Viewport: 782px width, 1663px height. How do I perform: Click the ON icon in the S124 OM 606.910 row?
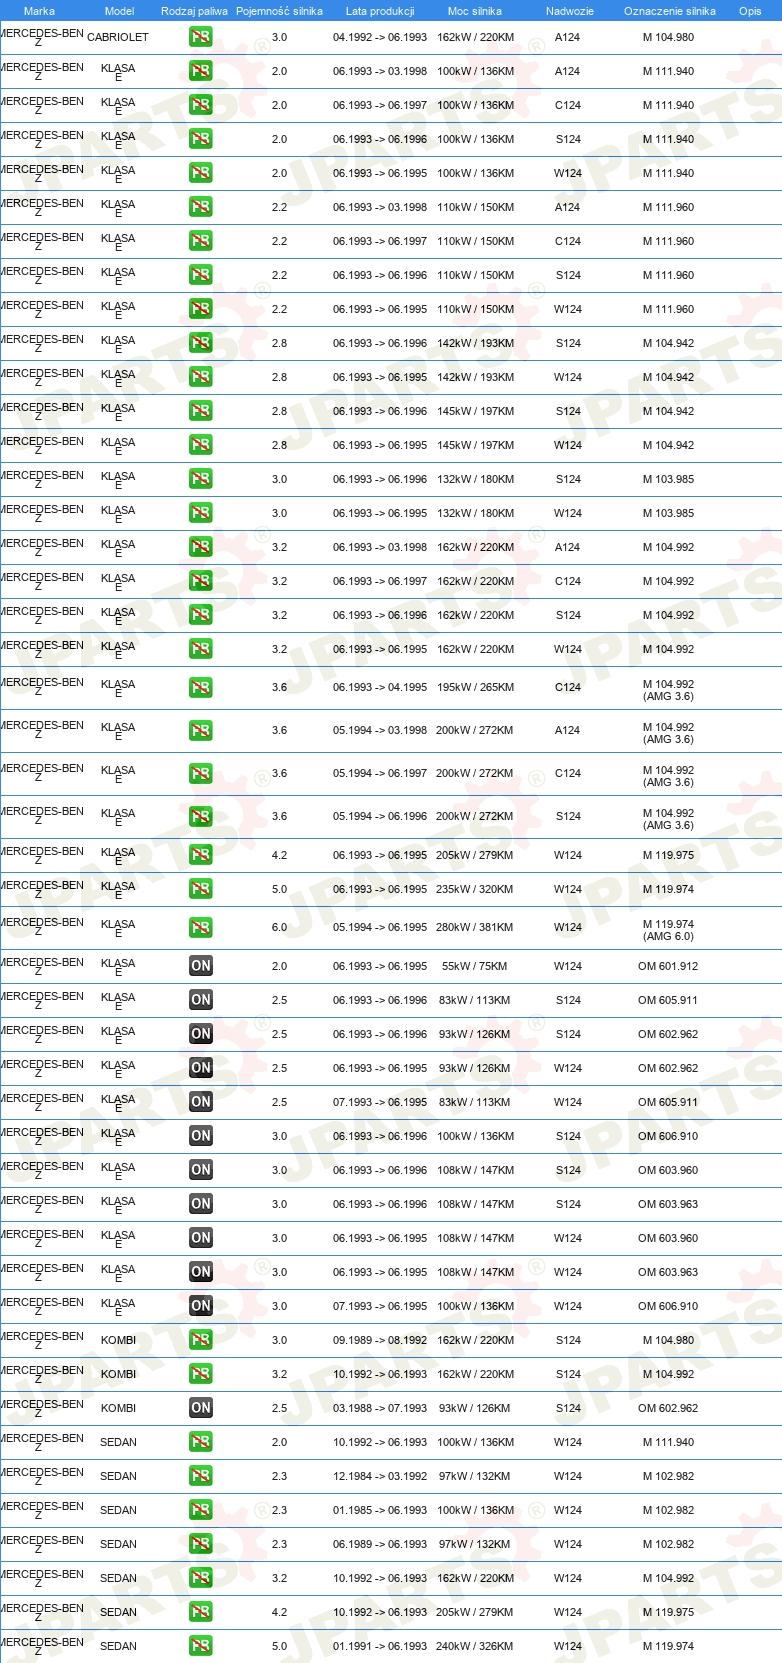click(201, 1136)
